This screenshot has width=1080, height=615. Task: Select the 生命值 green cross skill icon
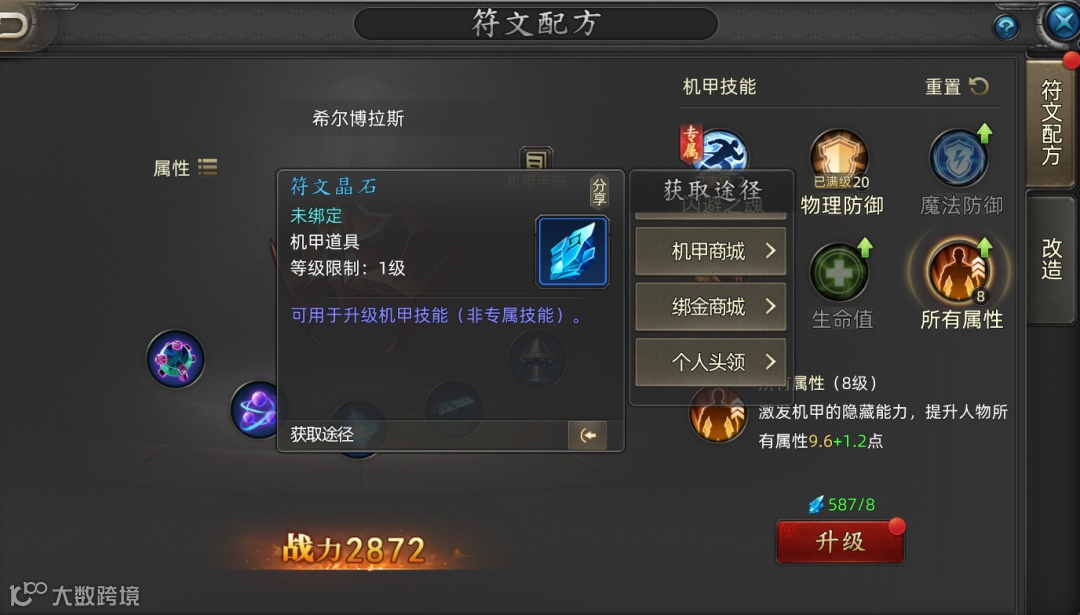(839, 273)
